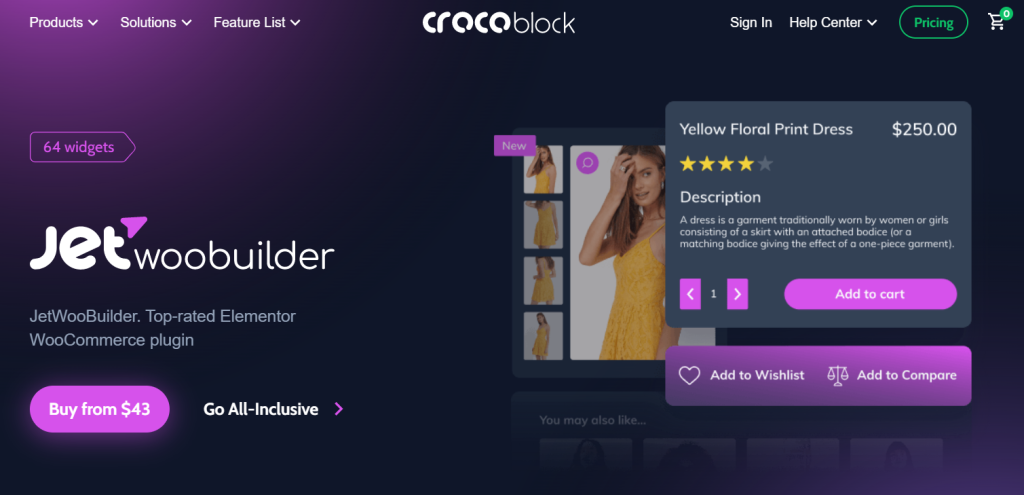The width and height of the screenshot is (1024, 495).
Task: Click Buy from $43 button
Action: [99, 409]
